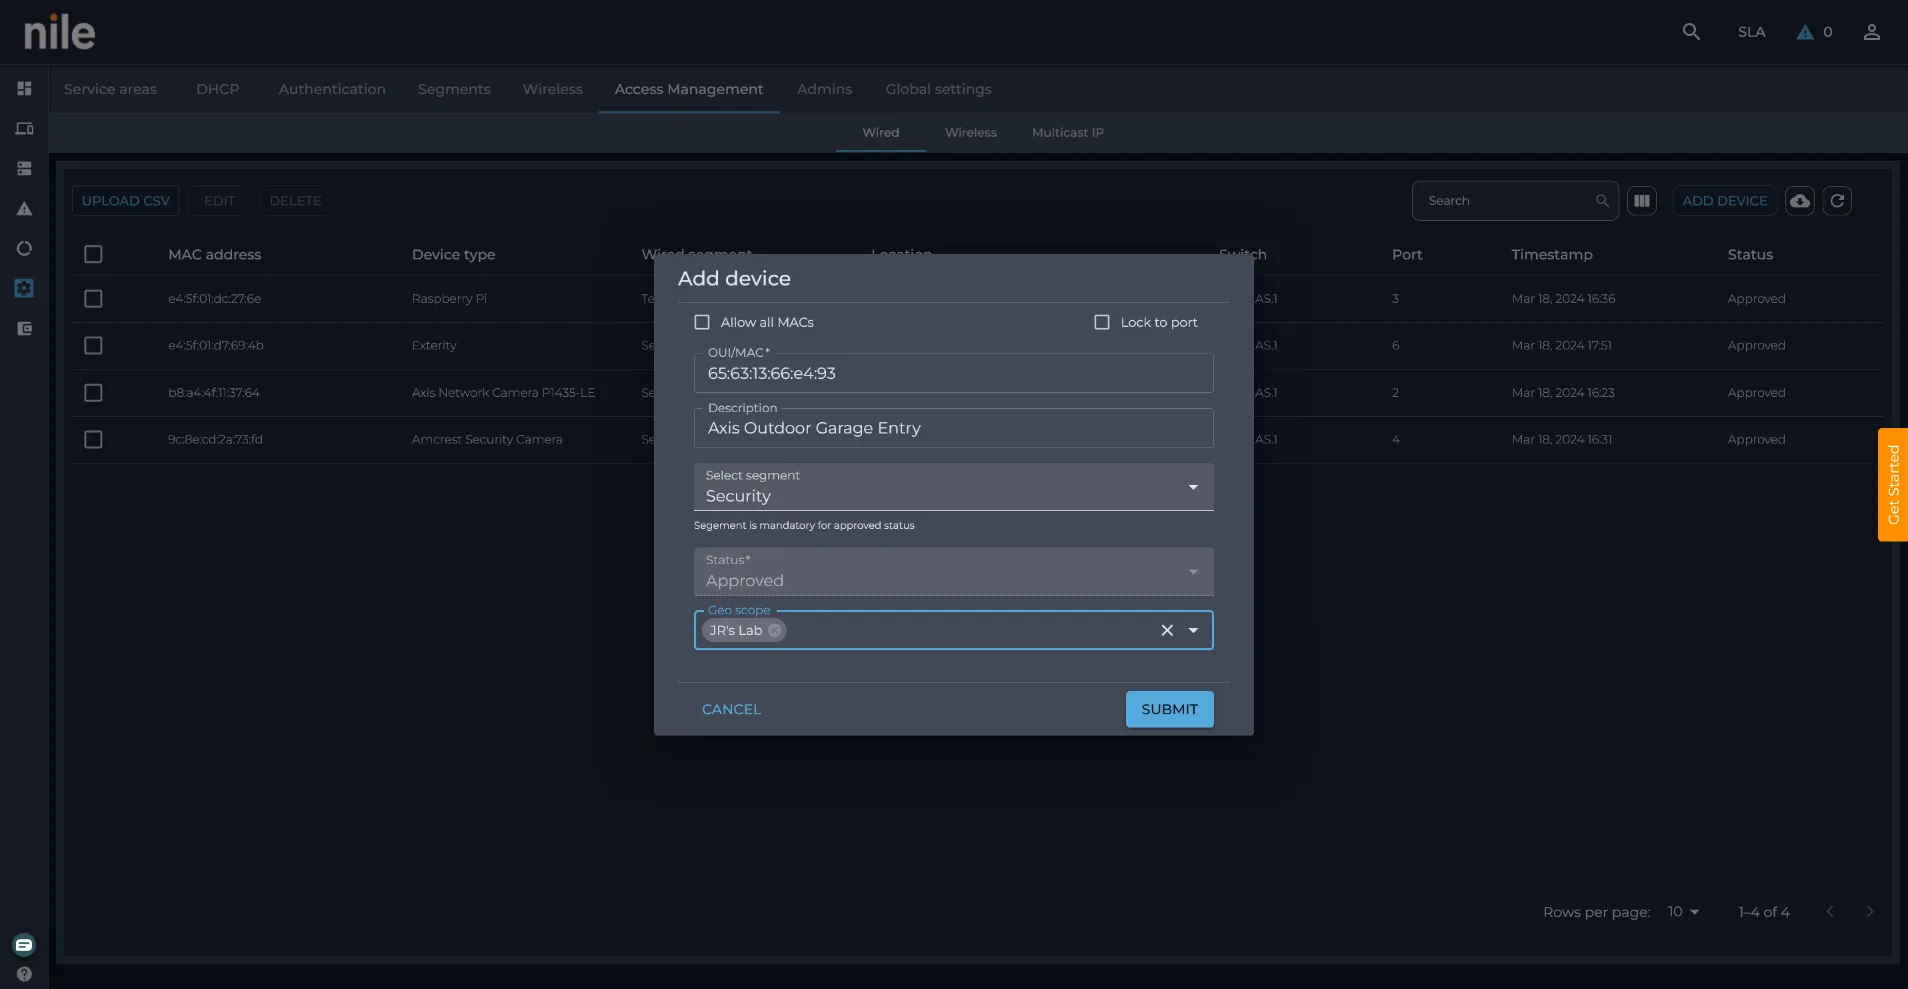Switch to the Multicast IP sub-tab
This screenshot has width=1908, height=989.
(1068, 133)
